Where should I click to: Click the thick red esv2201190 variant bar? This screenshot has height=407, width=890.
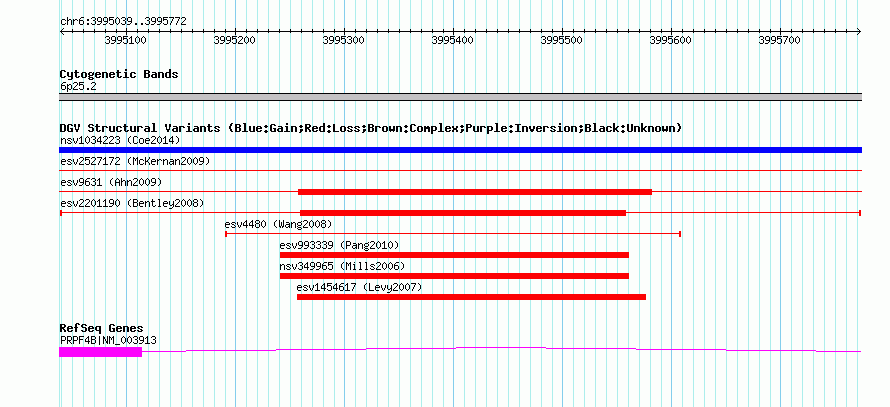point(463,213)
